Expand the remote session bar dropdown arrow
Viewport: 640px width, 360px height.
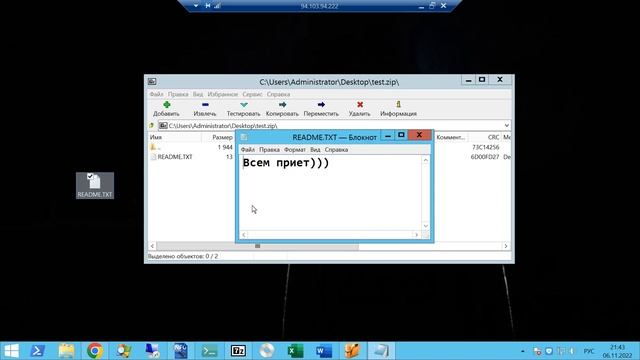coord(196,6)
